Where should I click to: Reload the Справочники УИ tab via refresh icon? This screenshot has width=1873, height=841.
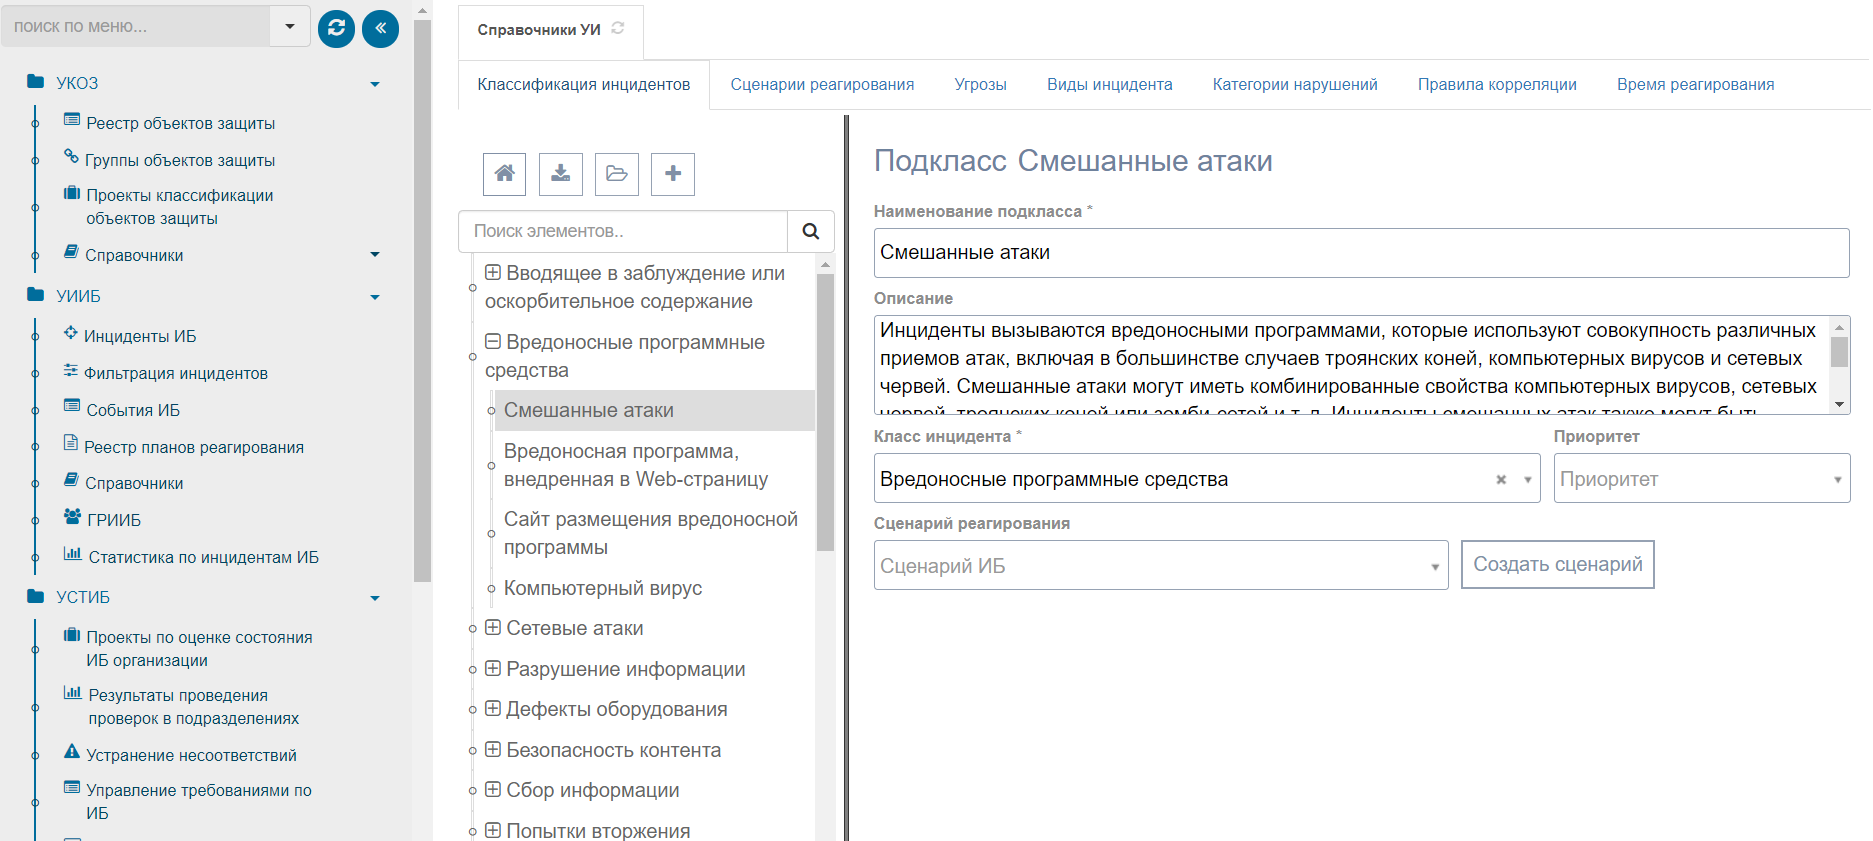tap(618, 28)
